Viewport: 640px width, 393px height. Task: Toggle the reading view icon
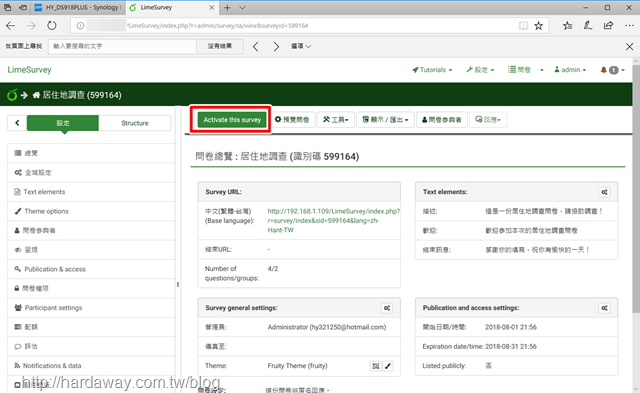click(x=523, y=26)
